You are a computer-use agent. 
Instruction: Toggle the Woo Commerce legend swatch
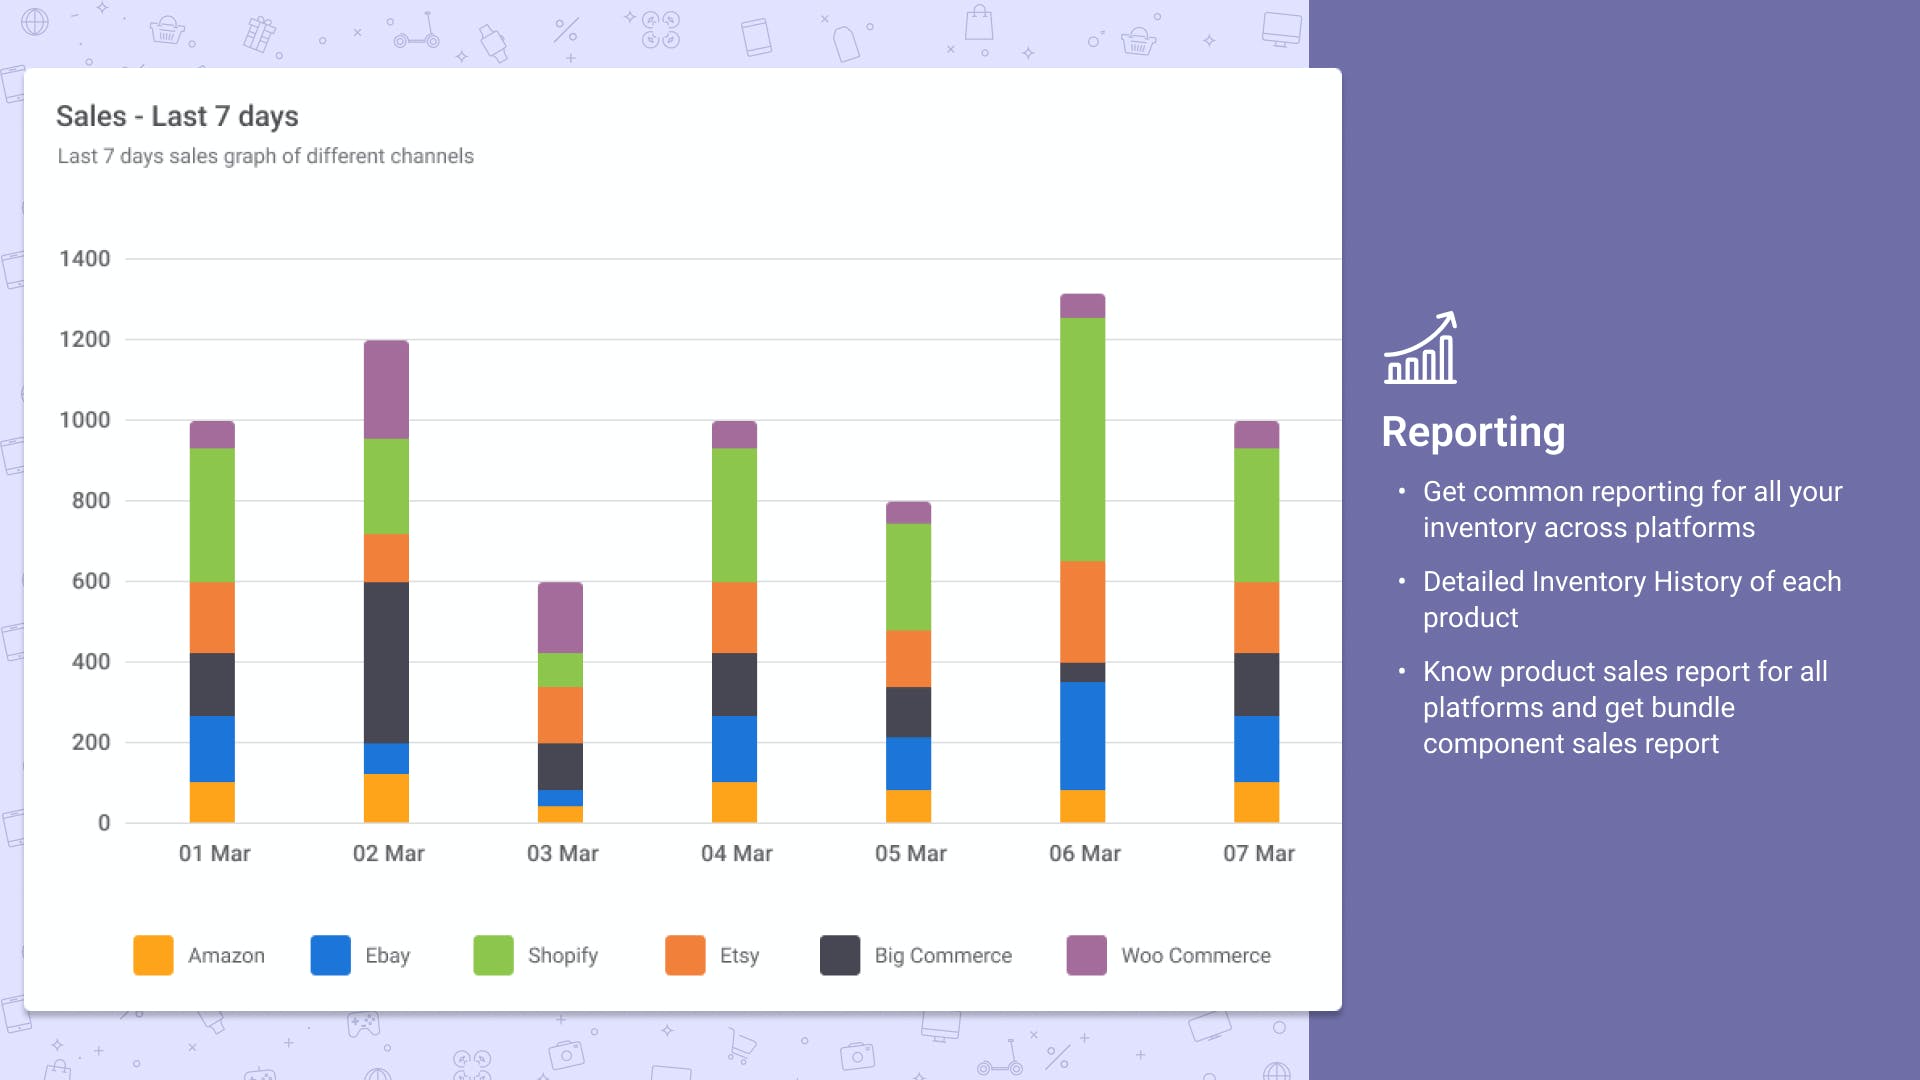click(1086, 955)
